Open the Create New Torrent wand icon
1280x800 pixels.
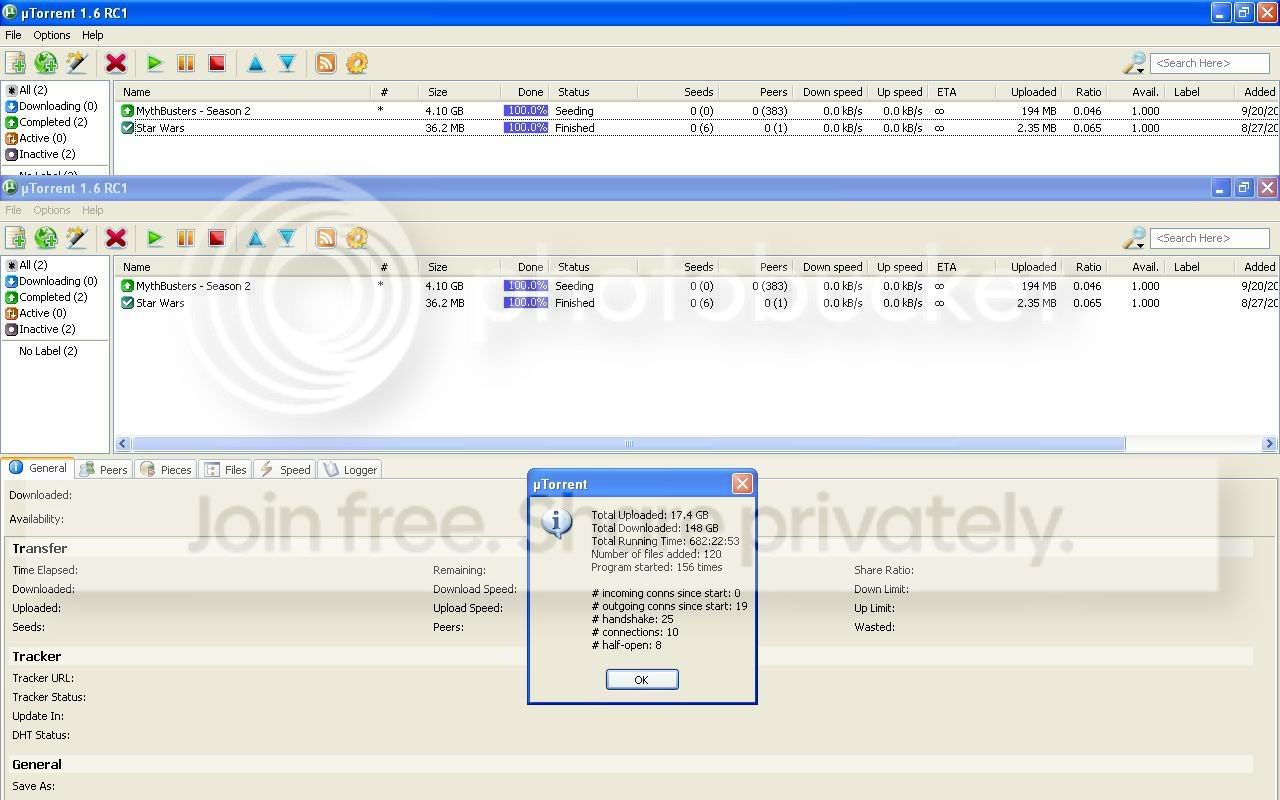tap(77, 238)
